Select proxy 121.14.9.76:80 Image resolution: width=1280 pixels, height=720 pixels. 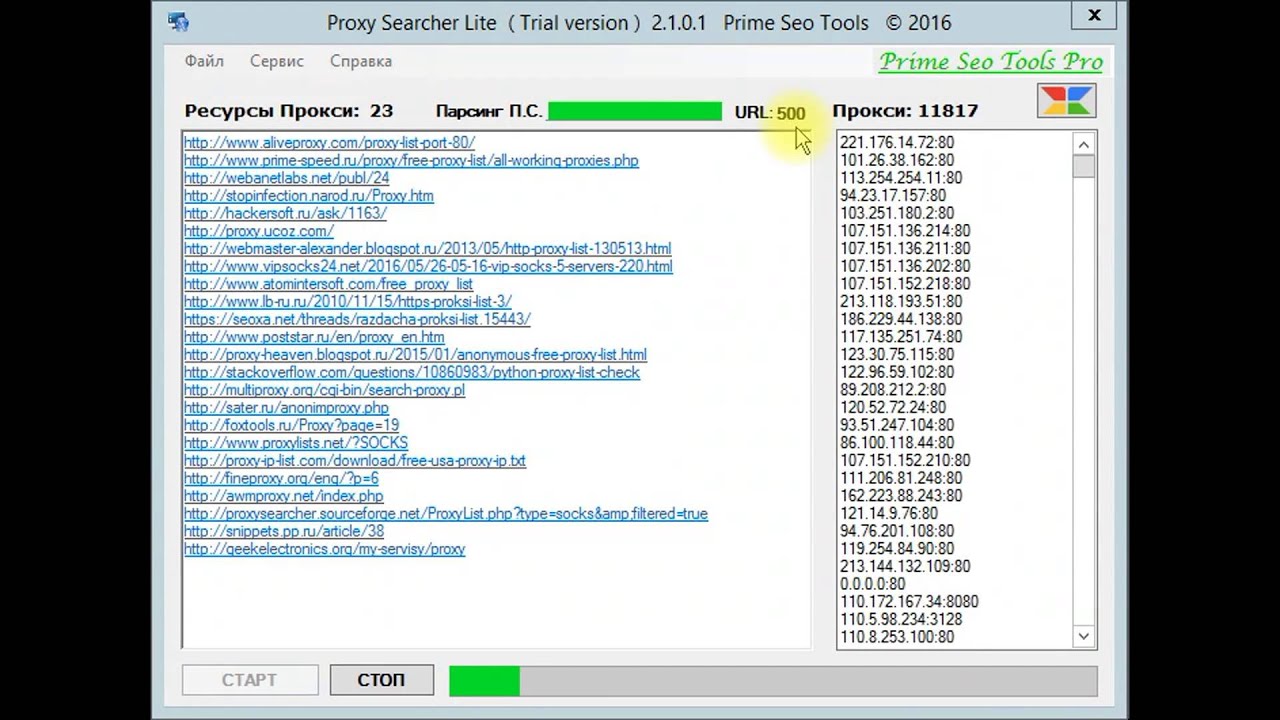tap(889, 514)
